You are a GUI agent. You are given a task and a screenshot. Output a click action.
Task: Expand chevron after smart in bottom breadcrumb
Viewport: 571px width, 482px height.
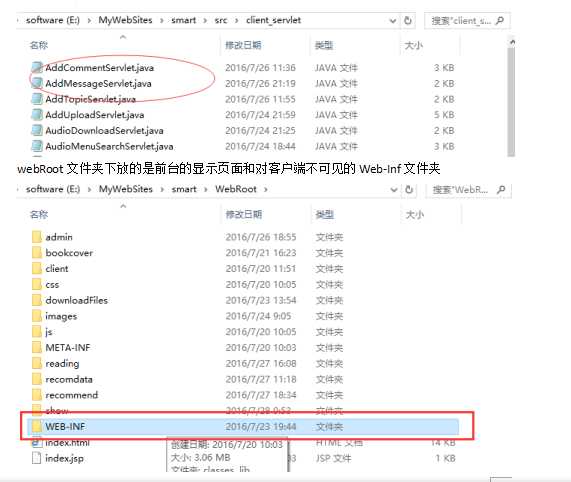[206, 189]
